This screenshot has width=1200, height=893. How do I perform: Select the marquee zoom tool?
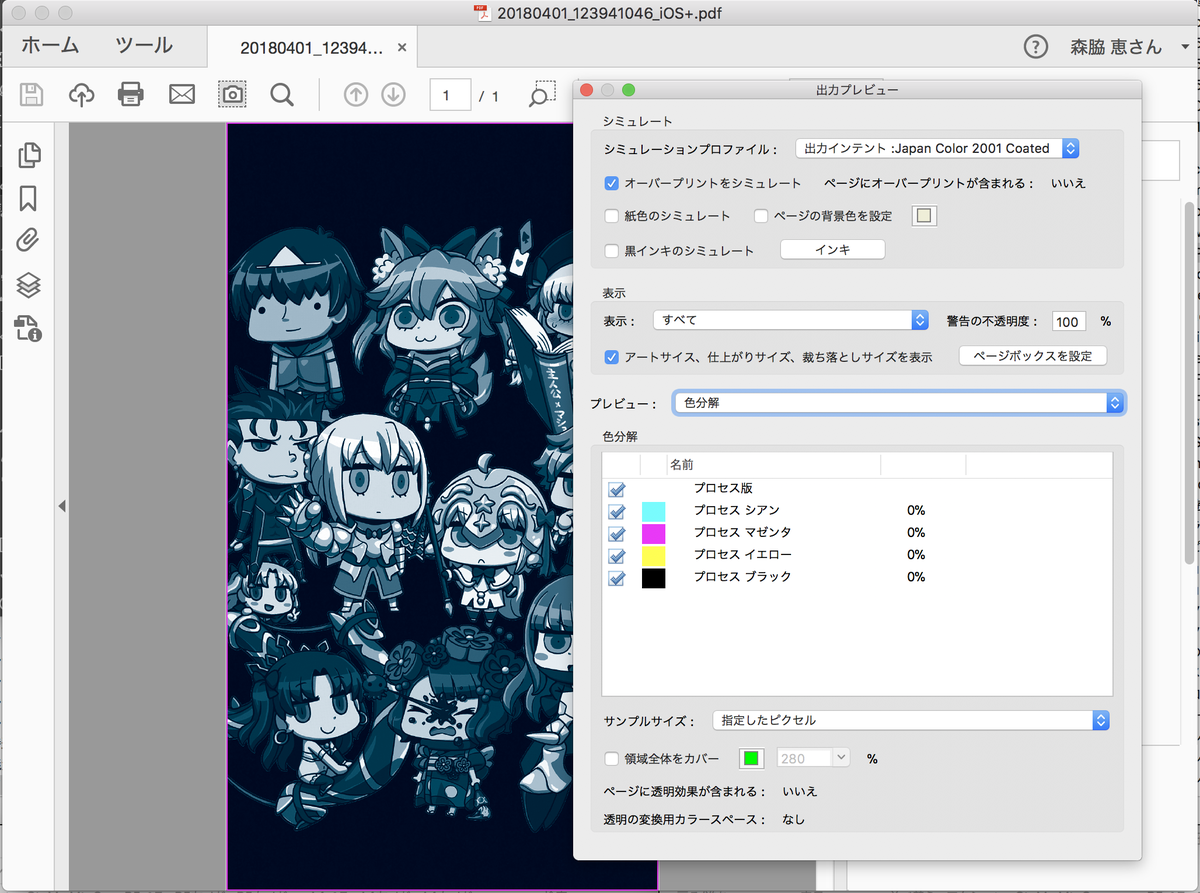point(542,95)
